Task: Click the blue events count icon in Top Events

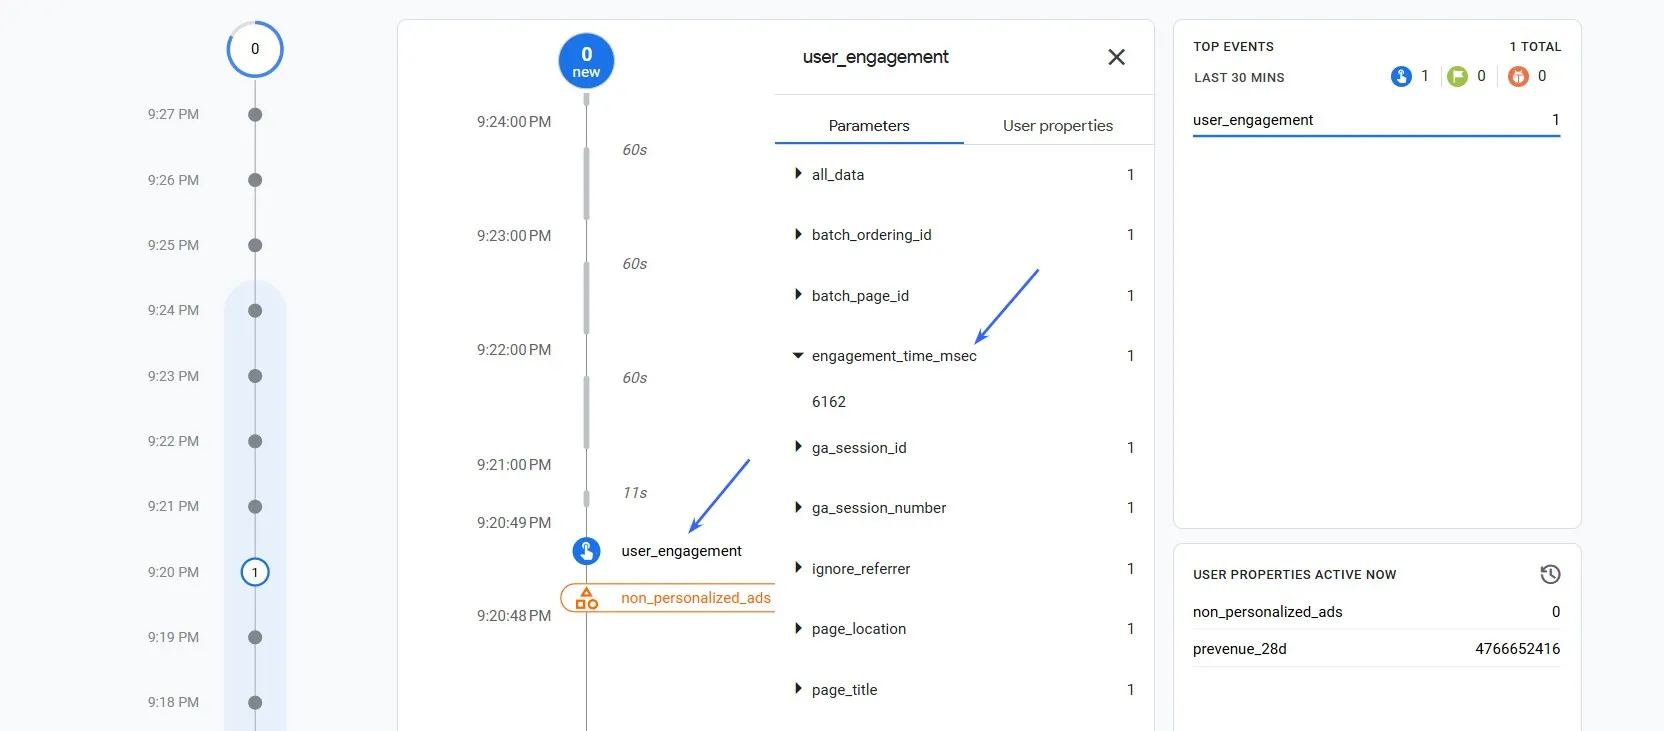Action: (x=1401, y=76)
